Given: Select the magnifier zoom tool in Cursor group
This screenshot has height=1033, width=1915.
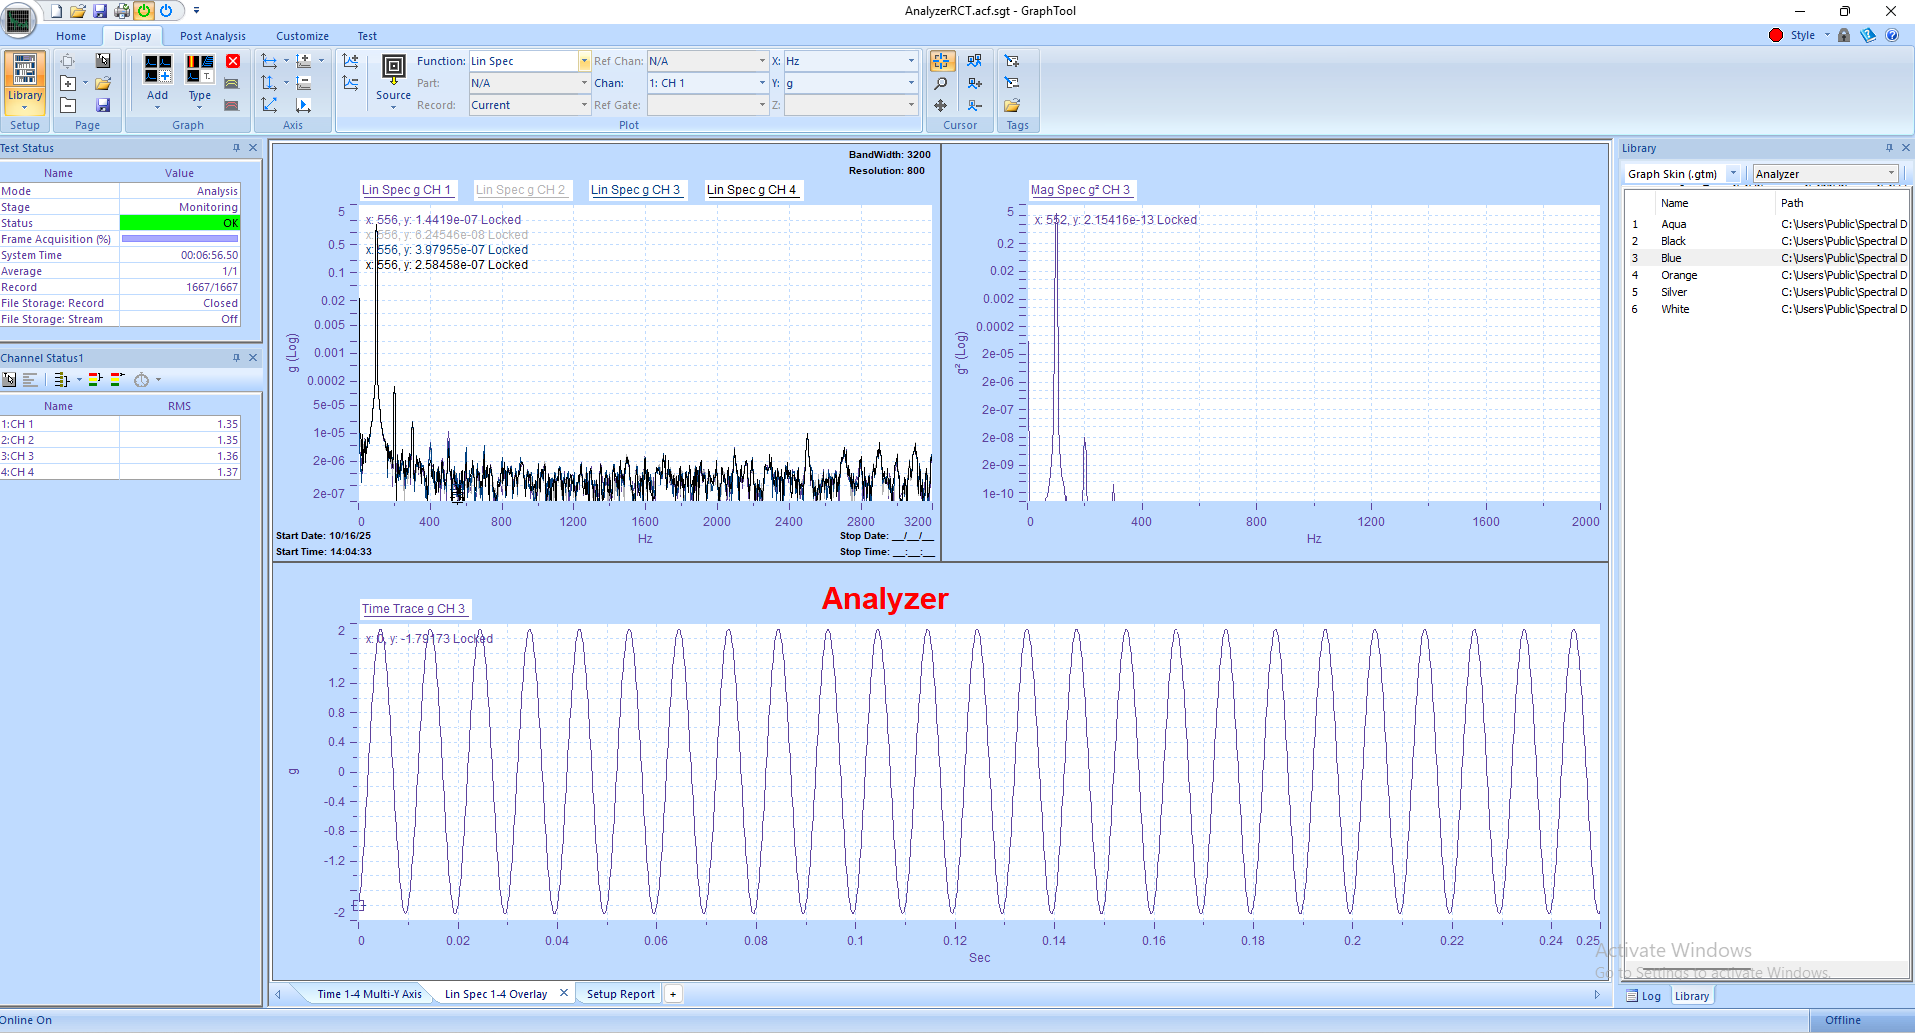Looking at the screenshot, I should (940, 83).
